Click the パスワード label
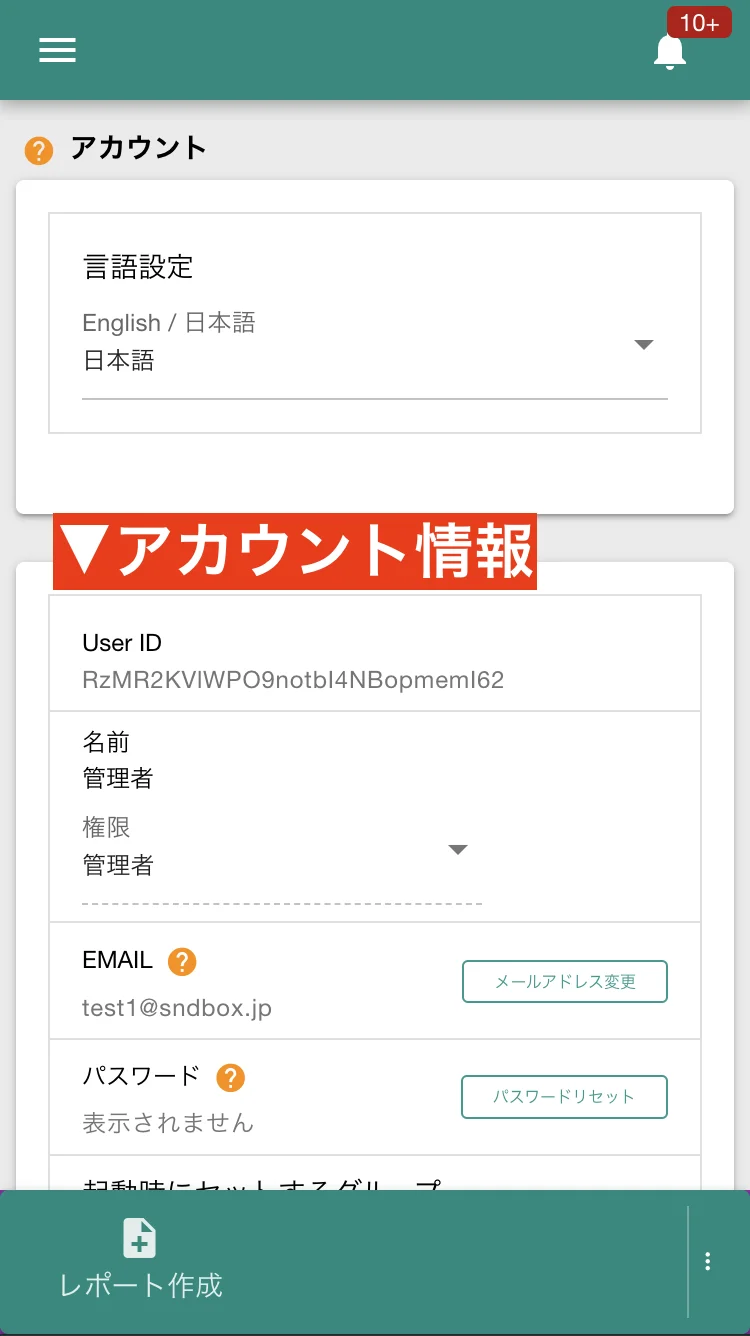 tap(141, 1076)
